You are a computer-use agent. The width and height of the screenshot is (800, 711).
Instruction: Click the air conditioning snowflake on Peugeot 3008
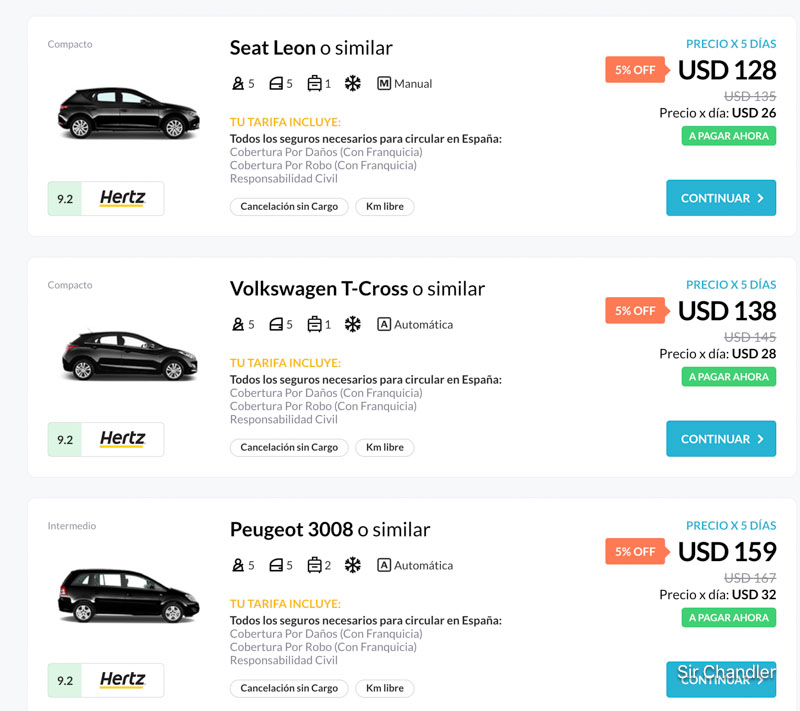352,566
